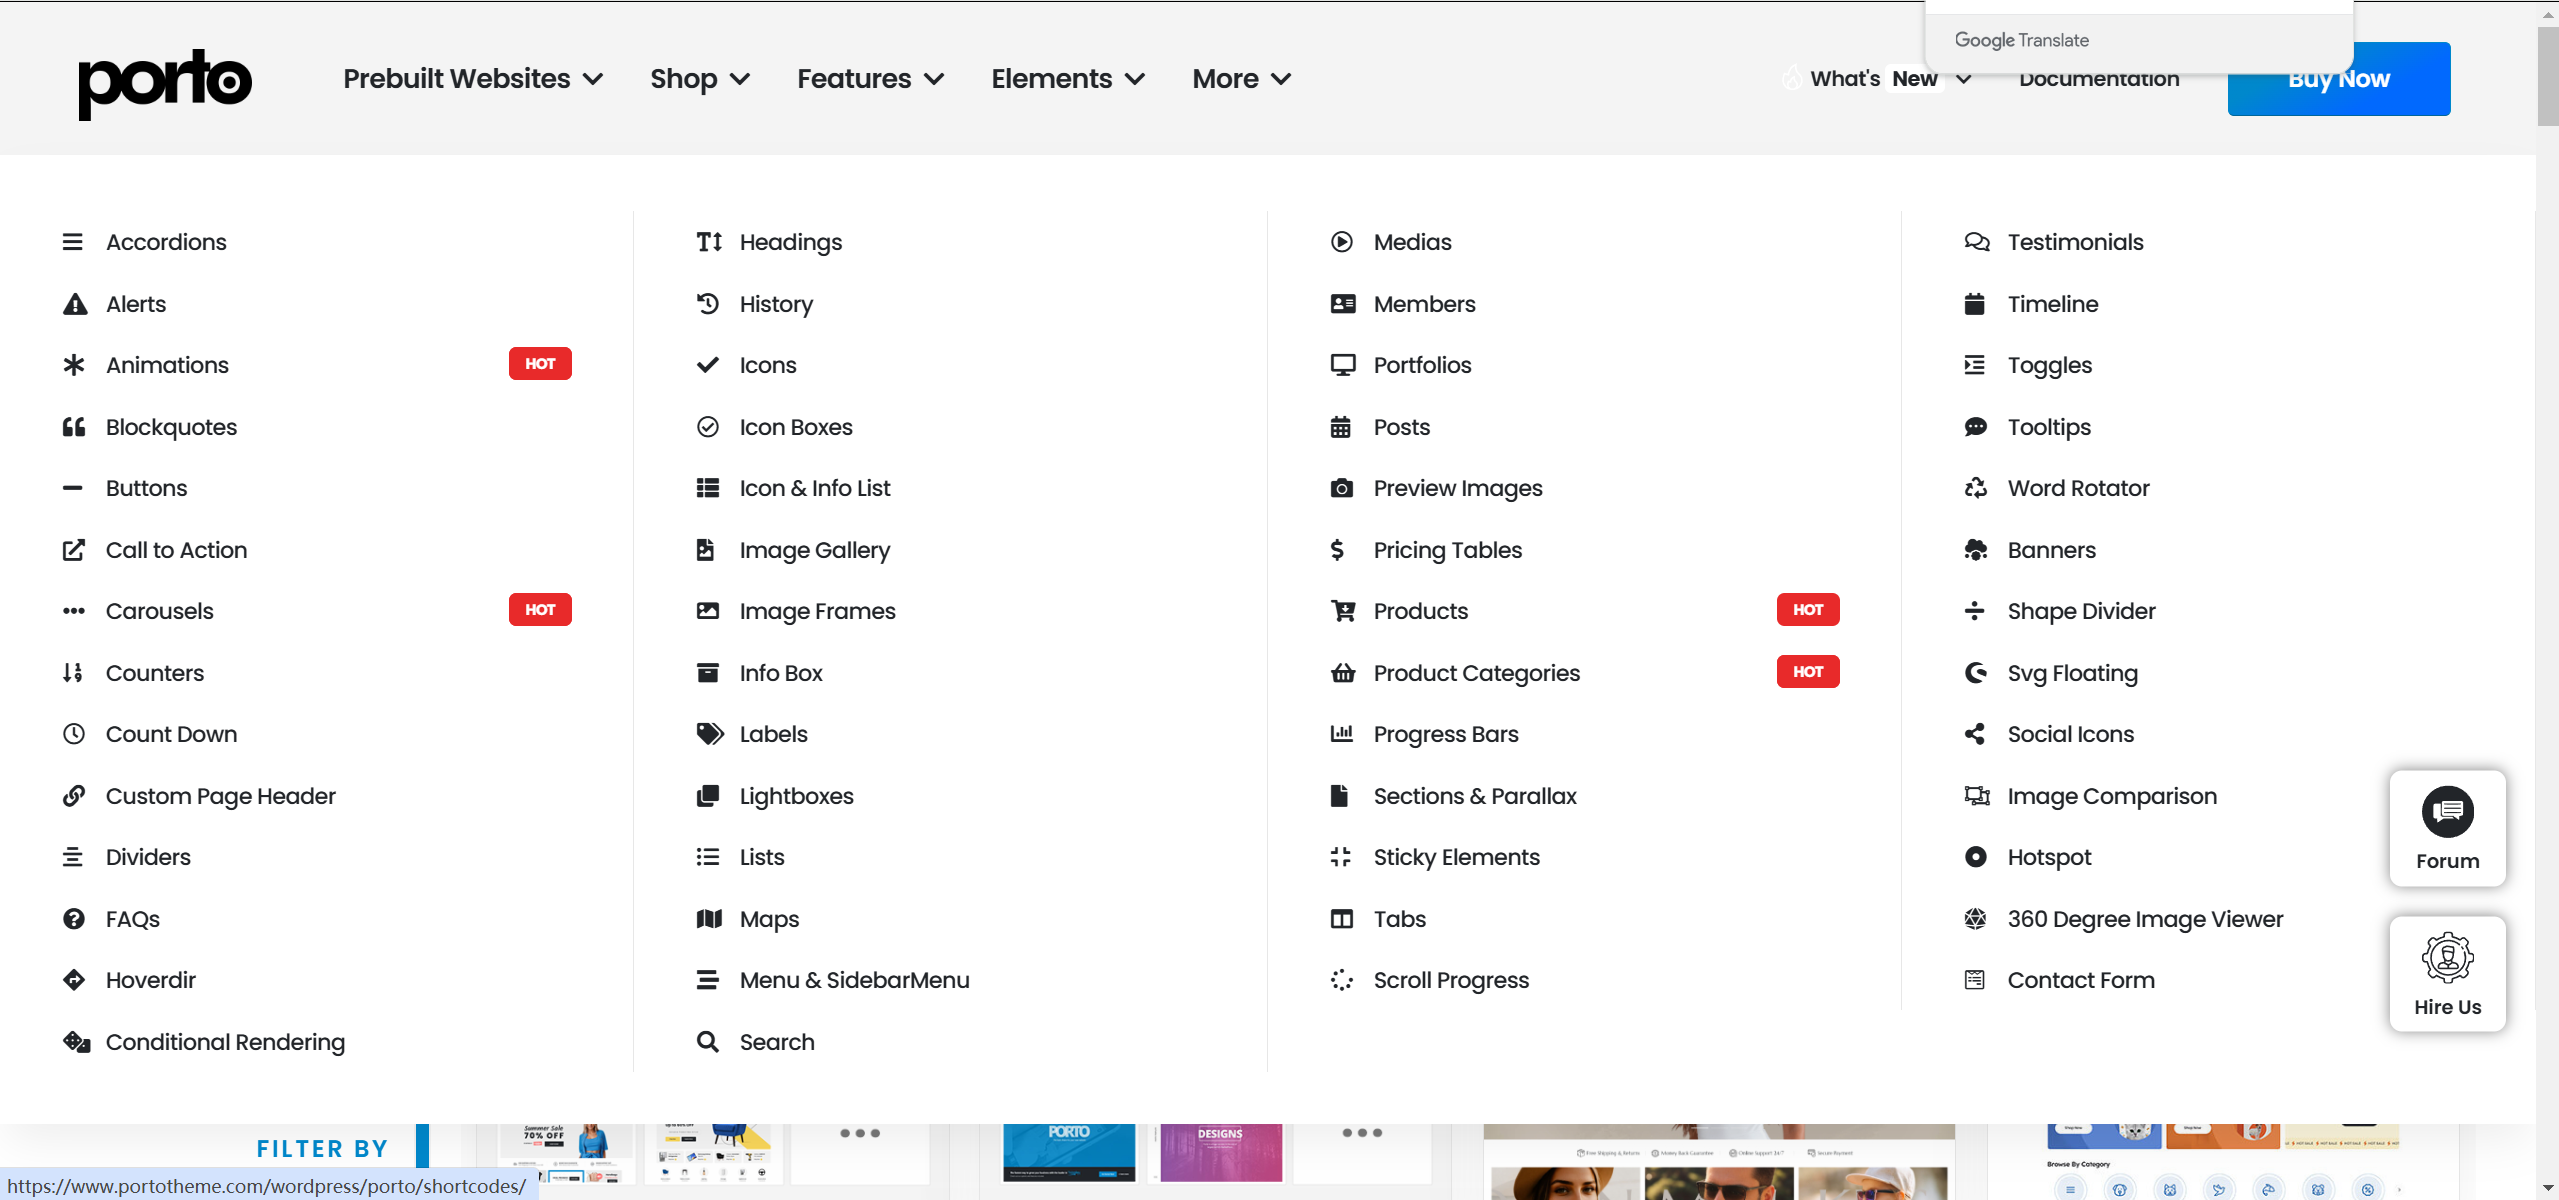The height and width of the screenshot is (1200, 2559).
Task: Click the Porto logo
Action: tap(164, 82)
